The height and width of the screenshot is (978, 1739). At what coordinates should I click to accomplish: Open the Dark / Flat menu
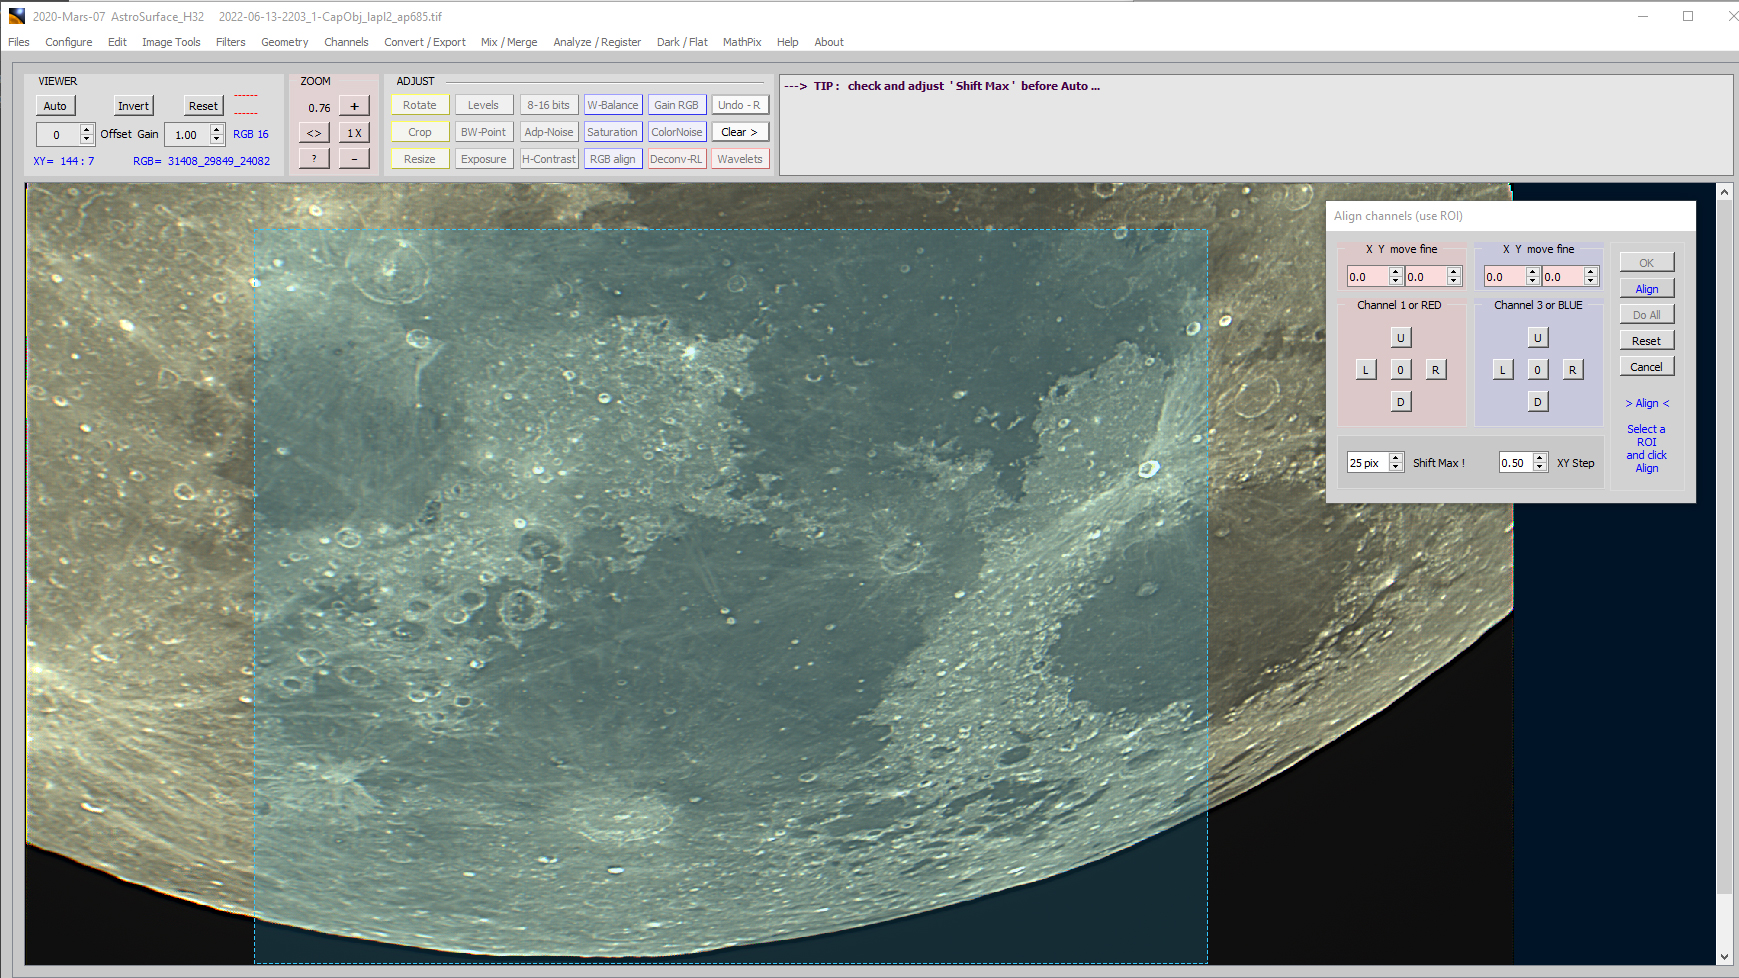tap(682, 42)
